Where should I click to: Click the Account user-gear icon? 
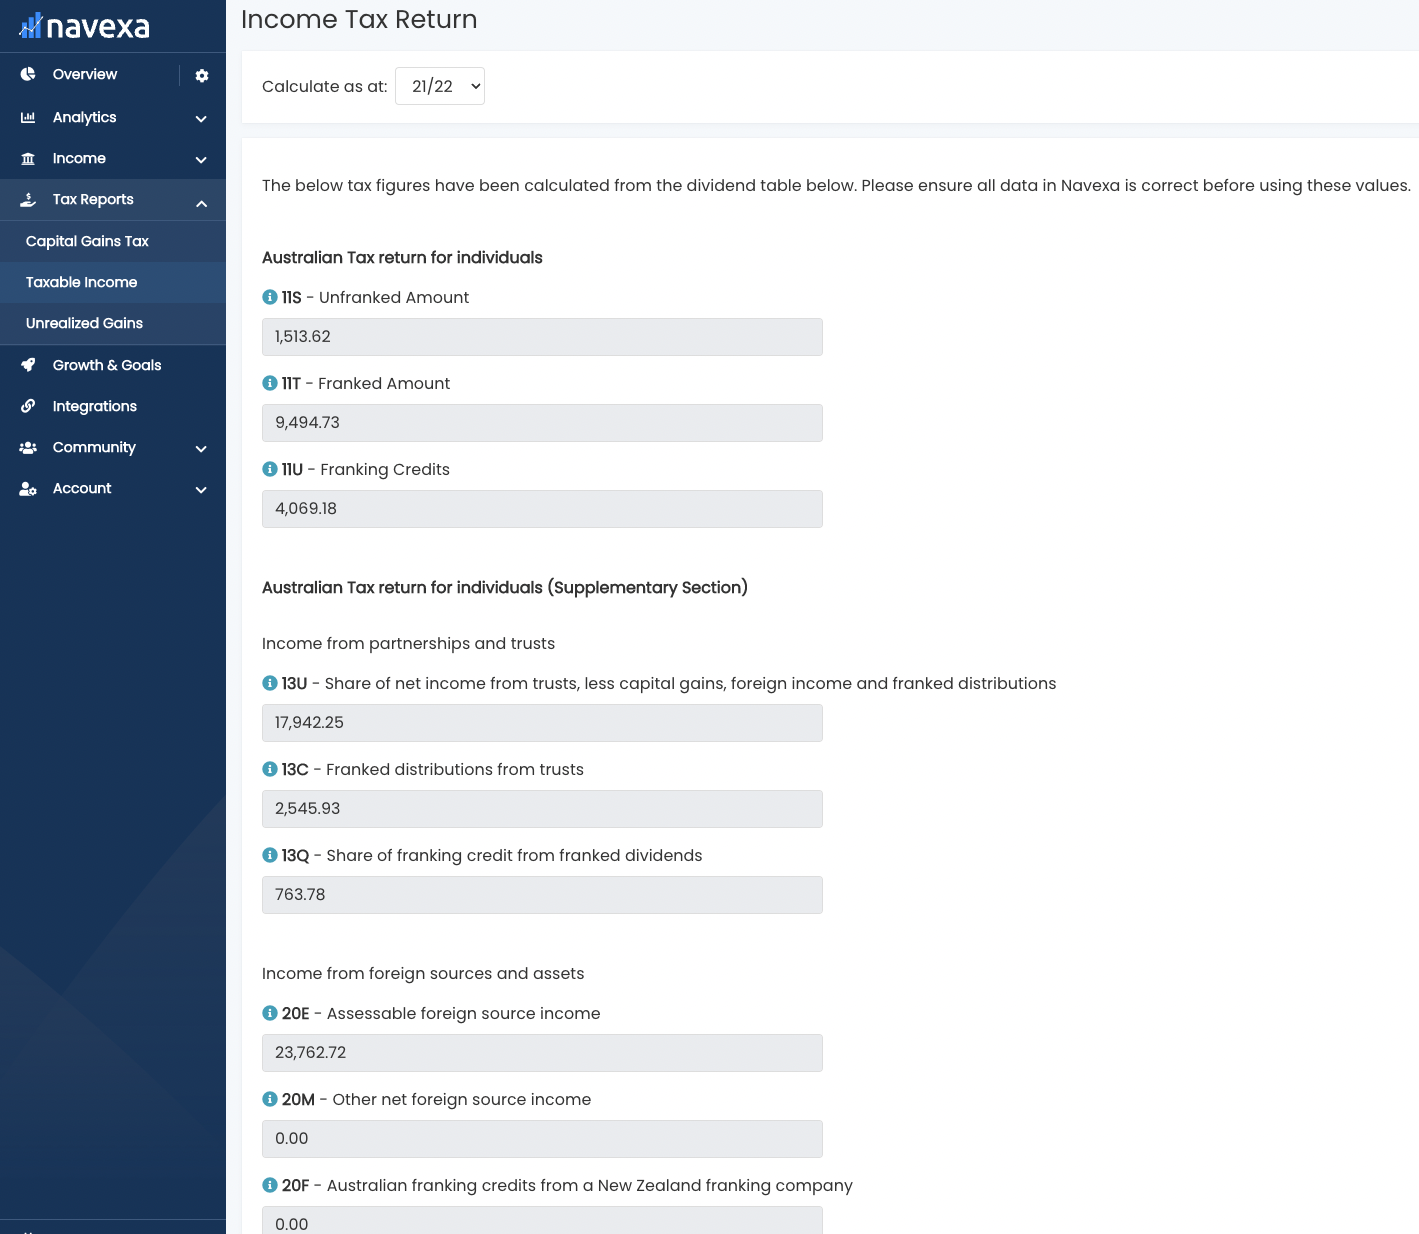(28, 488)
